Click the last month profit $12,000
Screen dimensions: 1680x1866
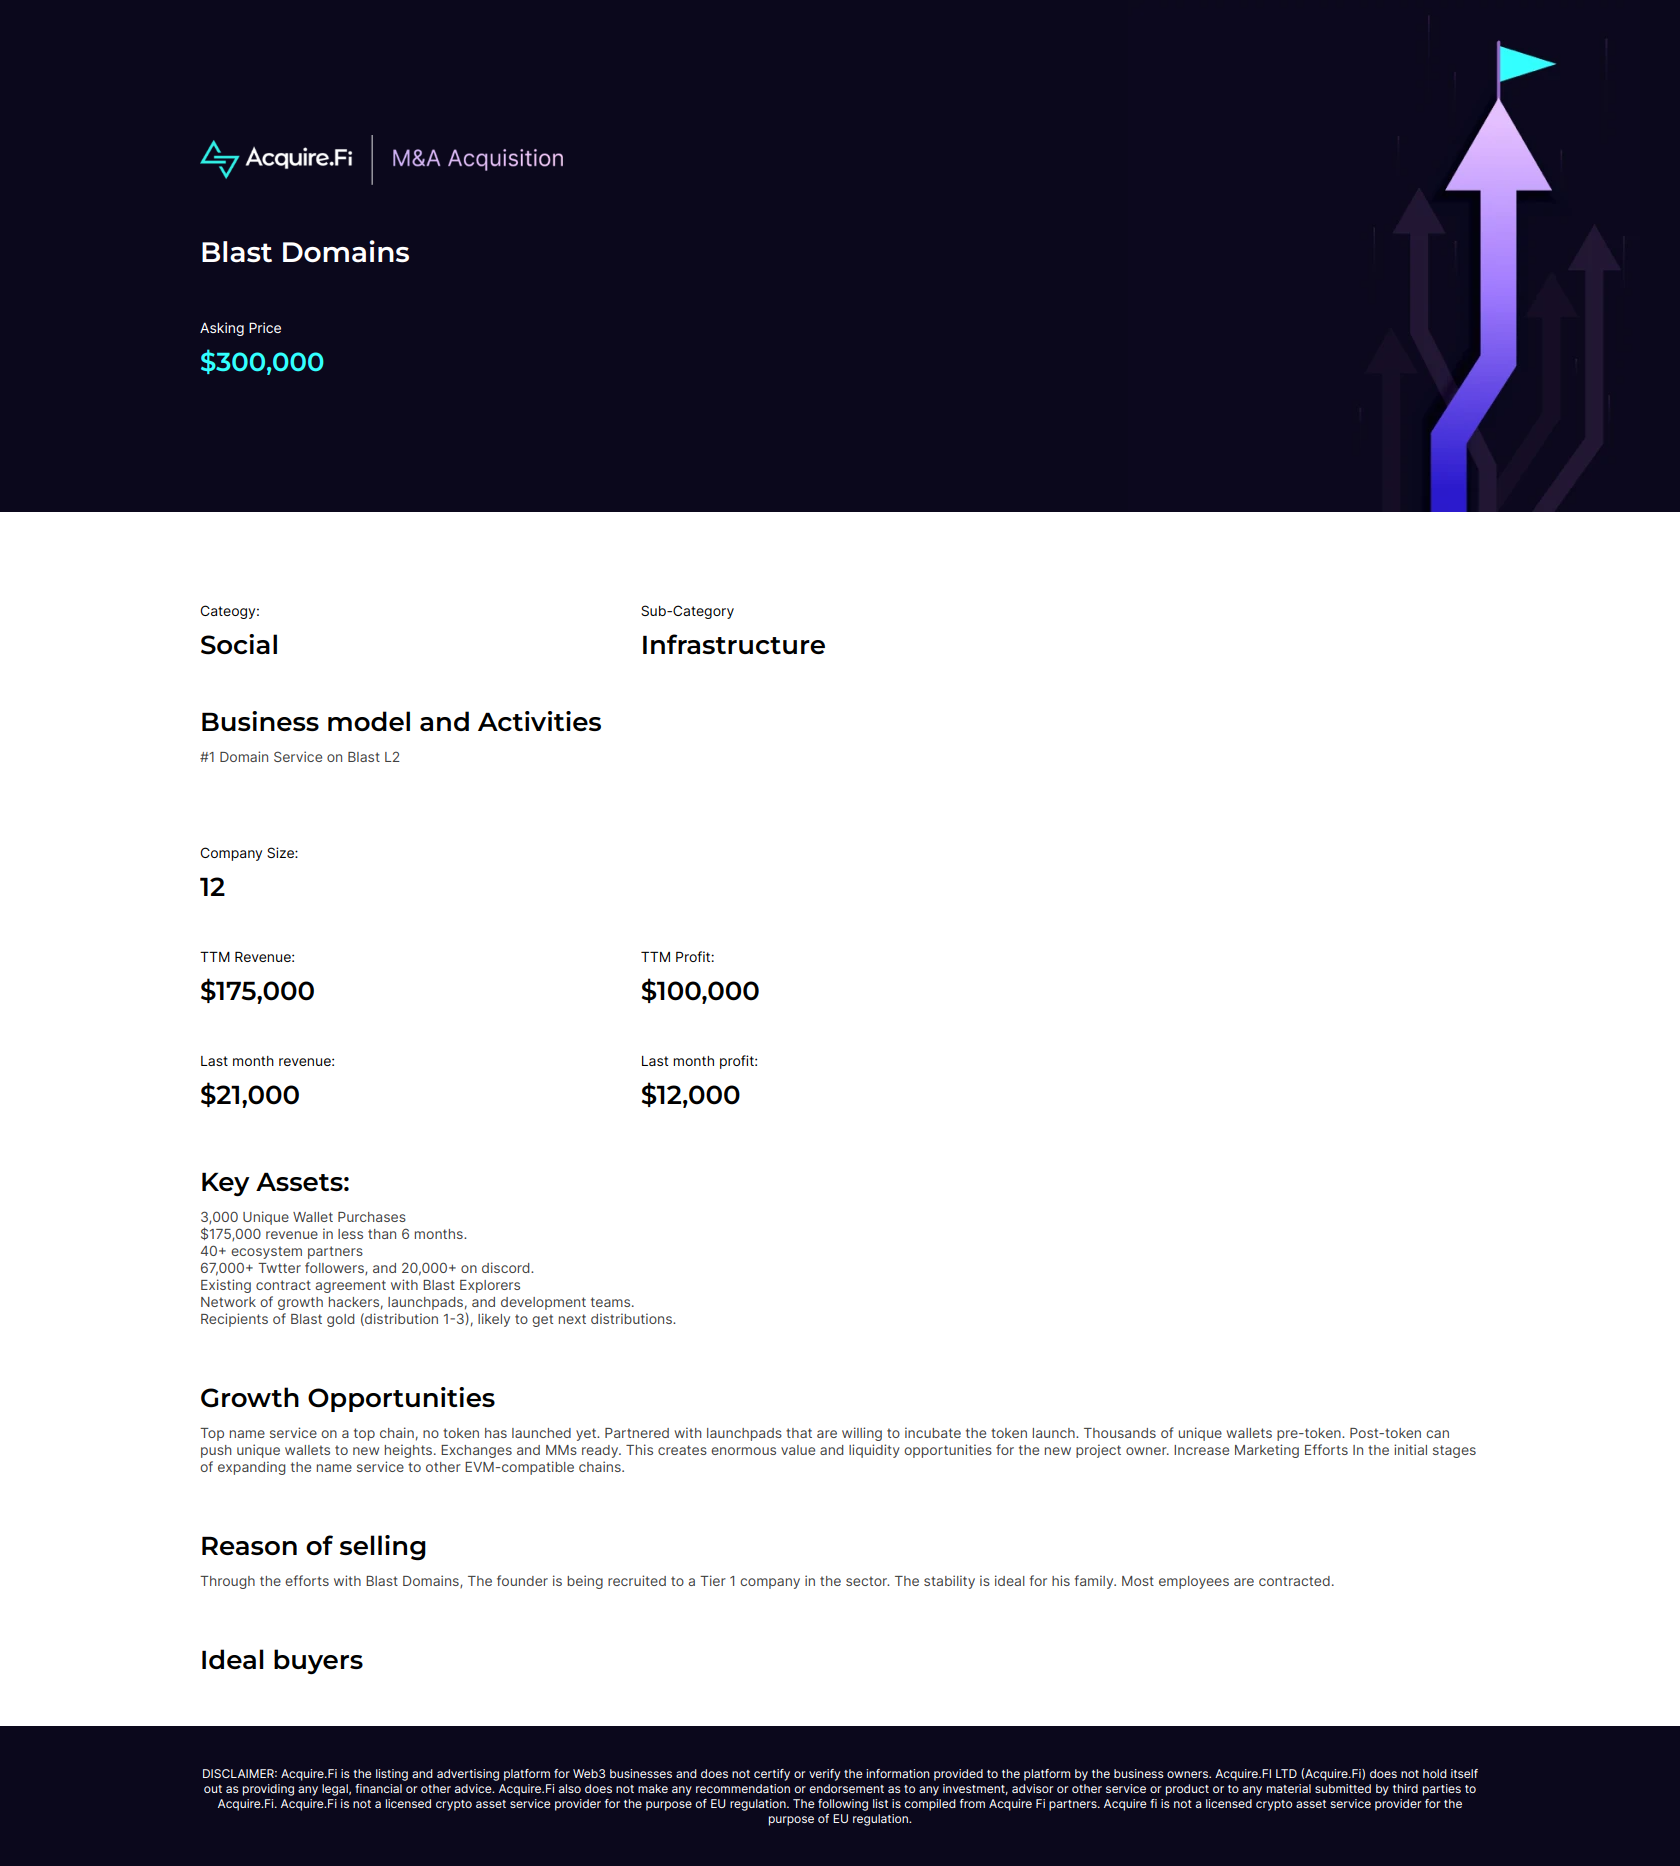690,1095
